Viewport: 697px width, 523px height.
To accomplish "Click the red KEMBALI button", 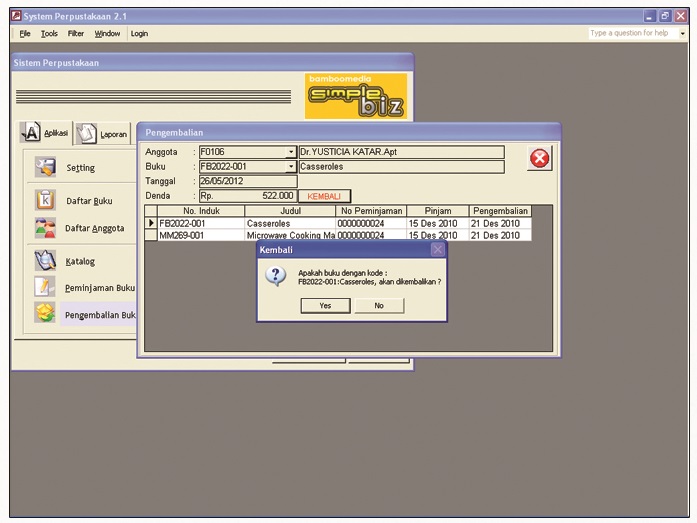I will (324, 196).
